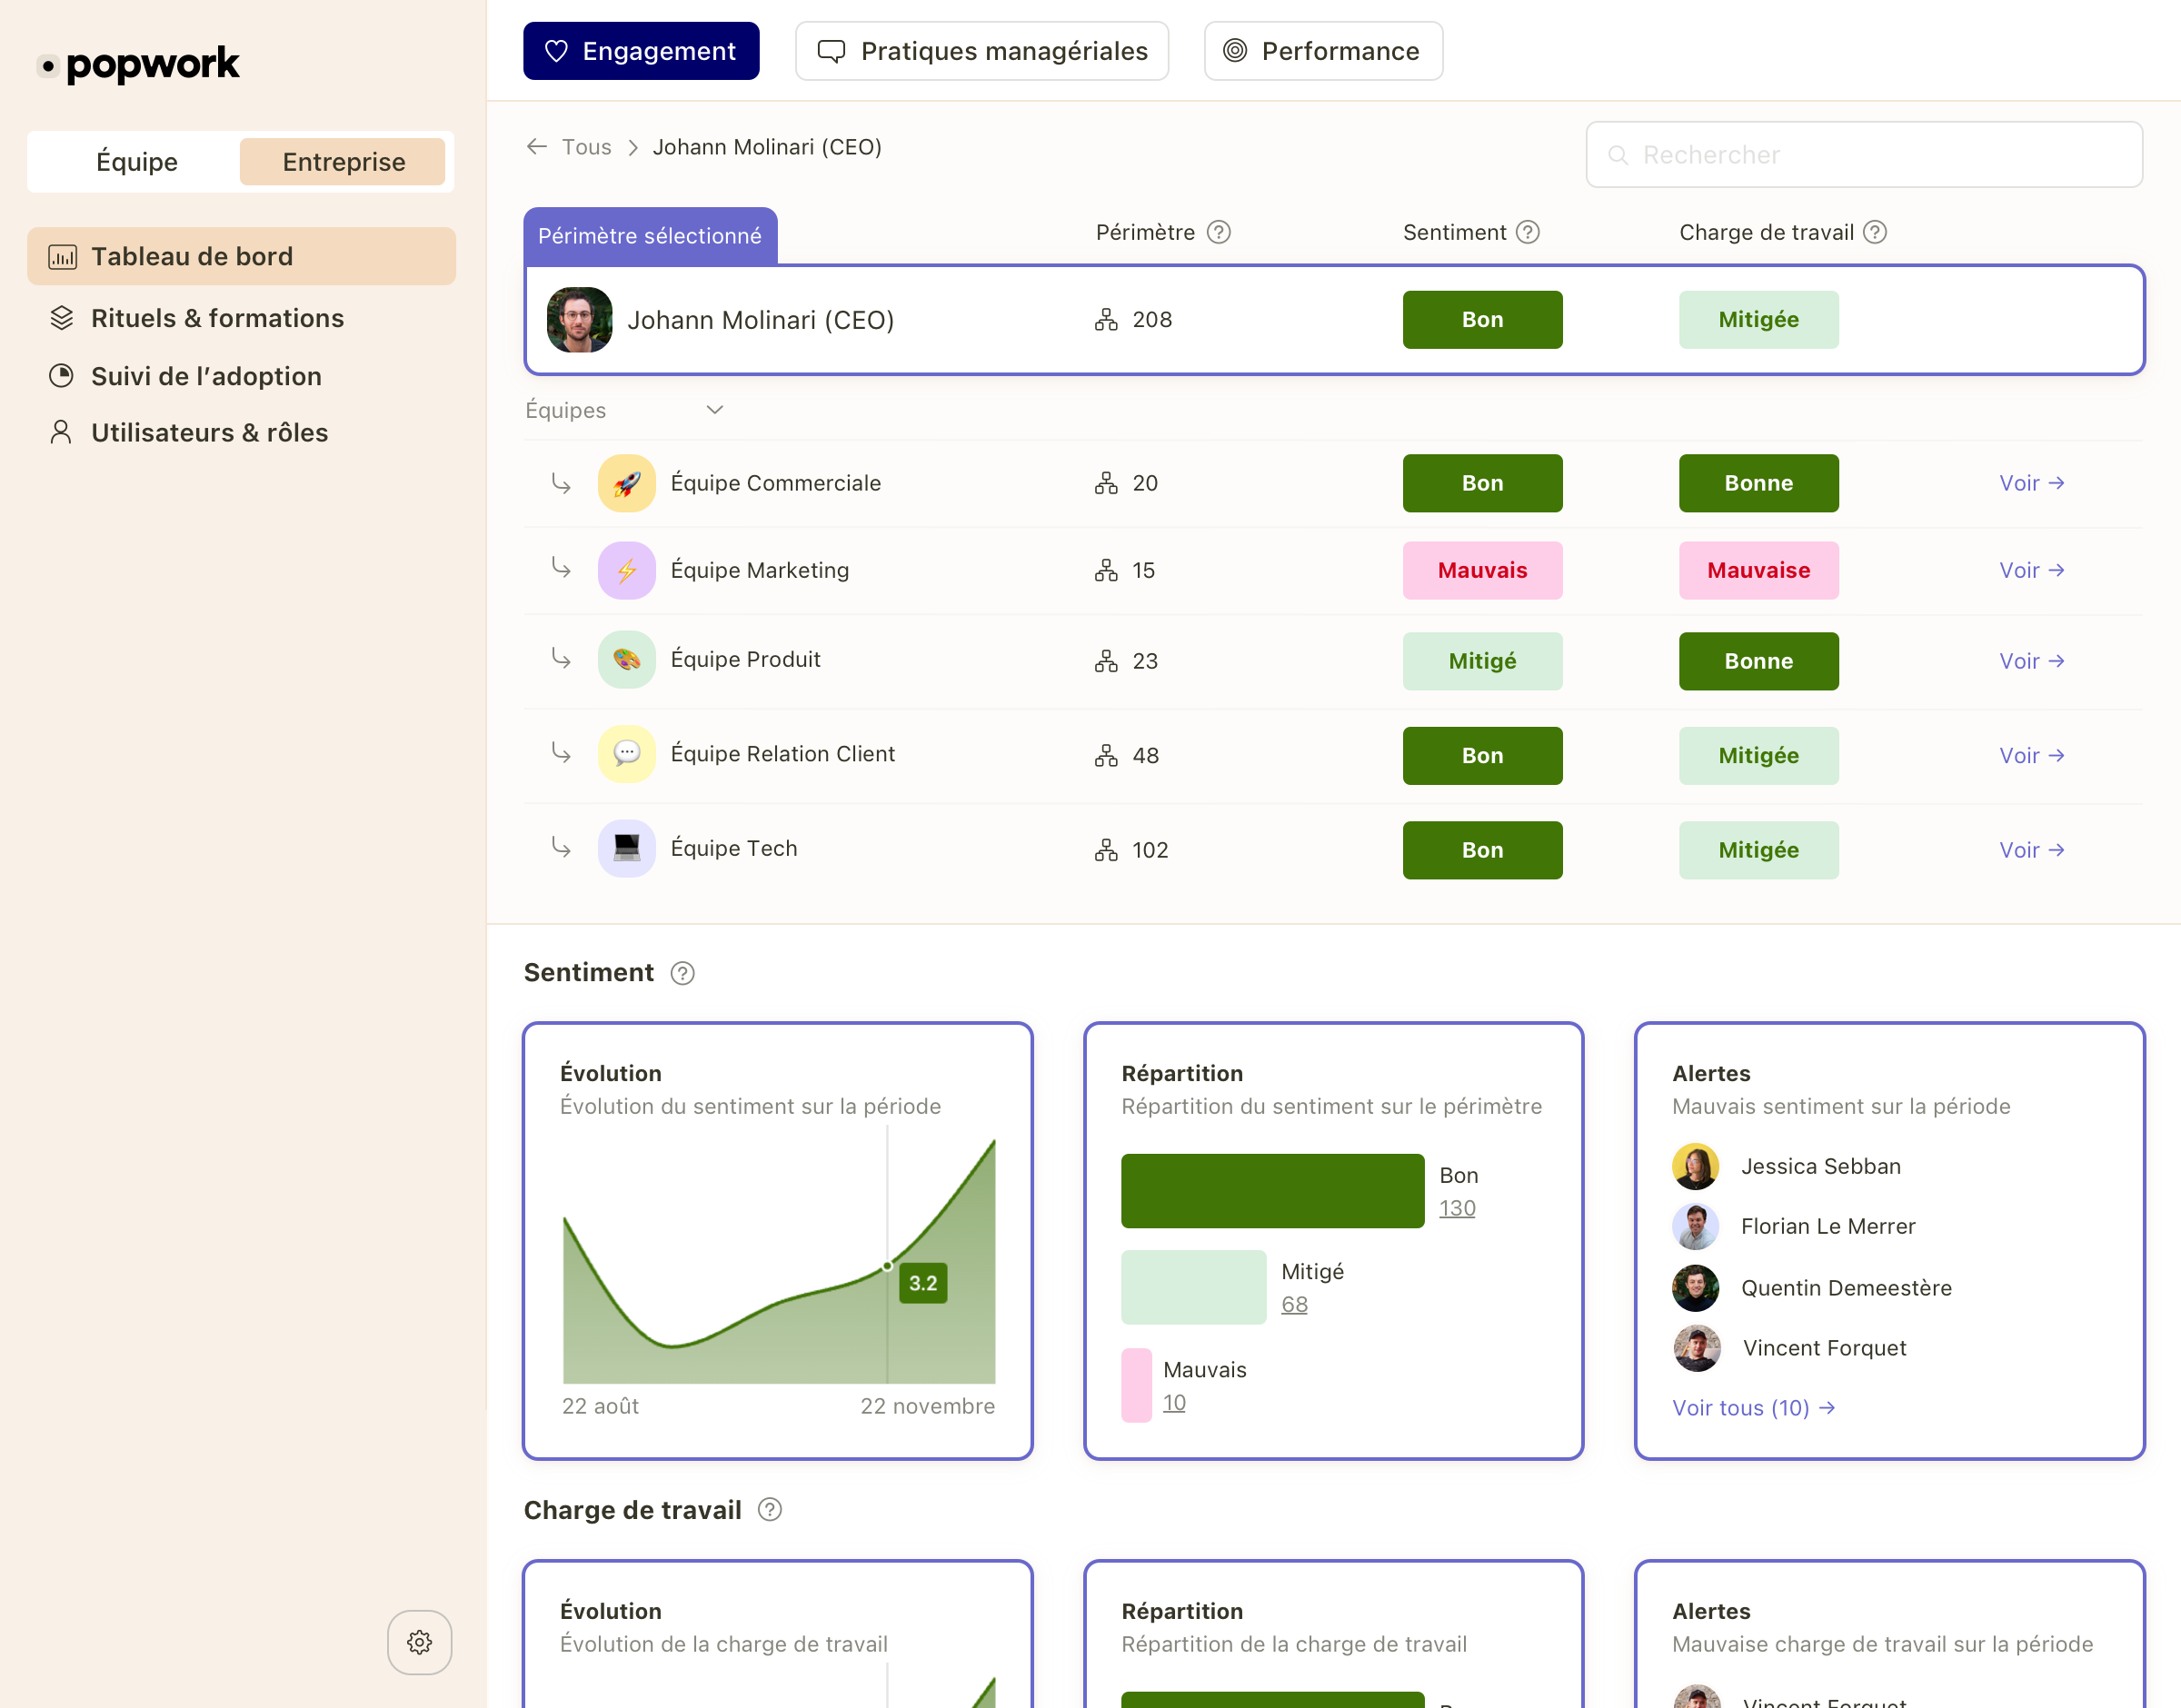Select the lightning icon of Équipe Marketing
Screen dimensions: 2181x1708
(x=626, y=570)
